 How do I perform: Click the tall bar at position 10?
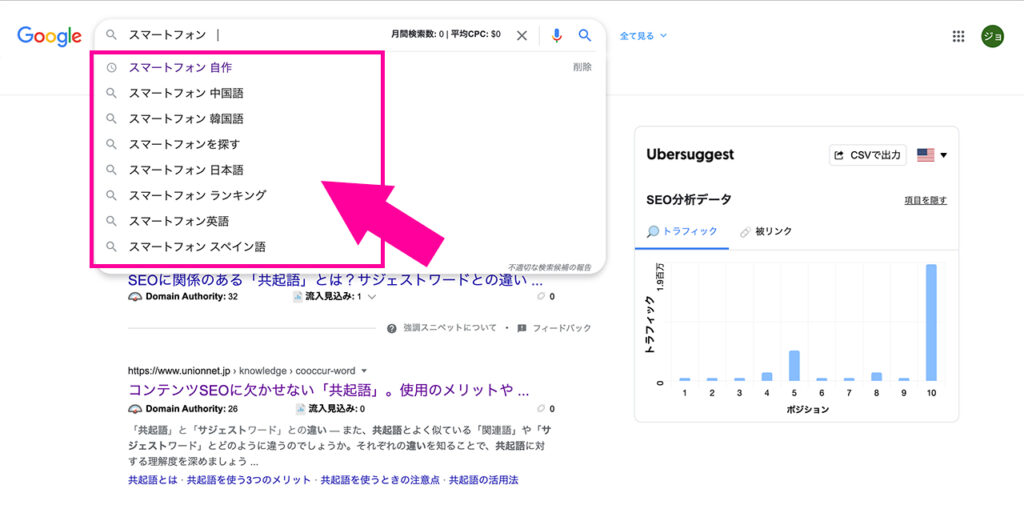(931, 322)
